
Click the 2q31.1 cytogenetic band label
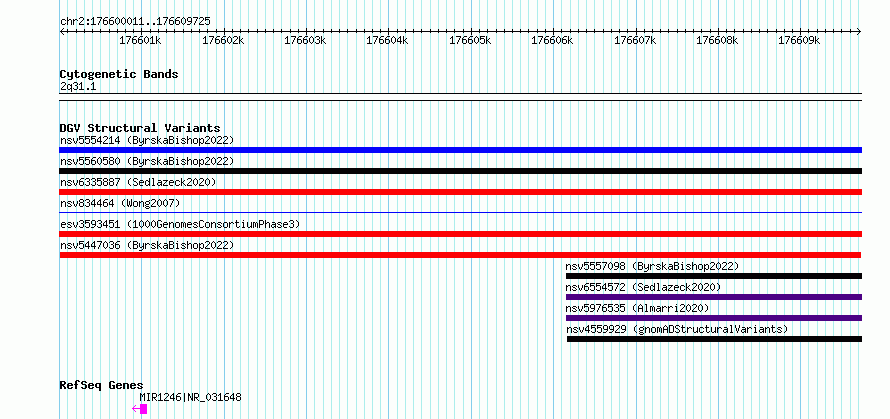tap(78, 87)
